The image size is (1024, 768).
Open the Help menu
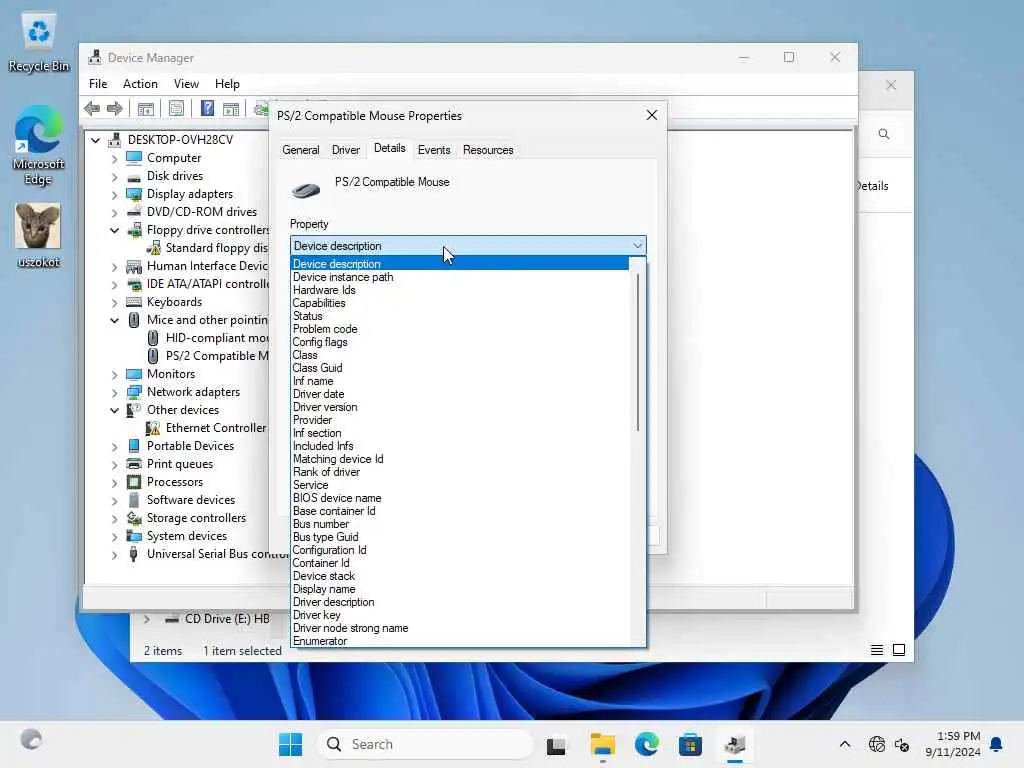[227, 84]
